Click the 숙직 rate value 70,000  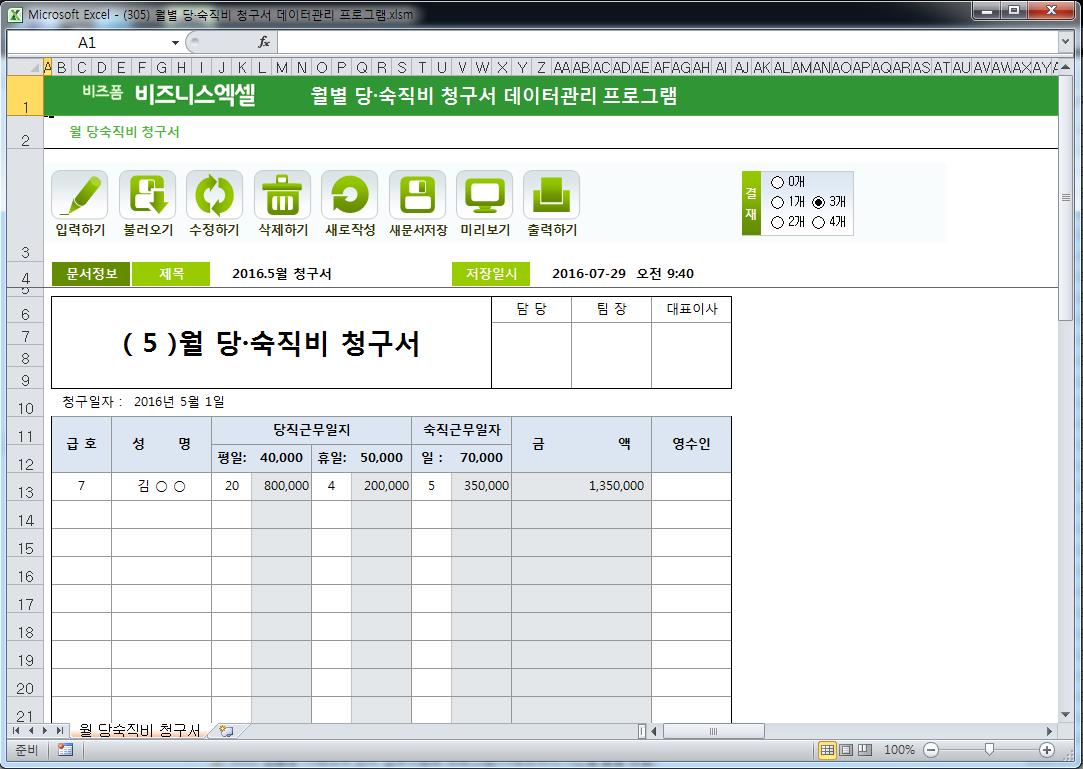click(x=481, y=457)
